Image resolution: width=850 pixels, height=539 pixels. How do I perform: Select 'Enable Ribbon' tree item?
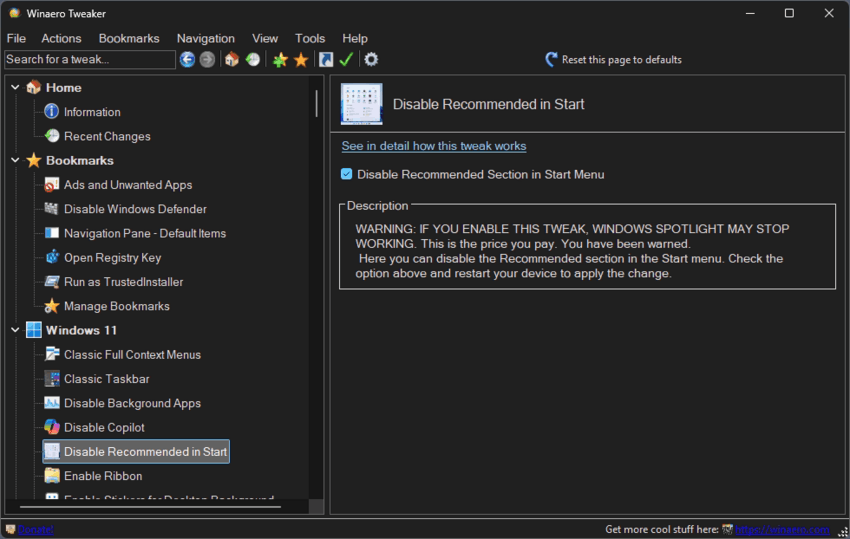click(x=103, y=476)
